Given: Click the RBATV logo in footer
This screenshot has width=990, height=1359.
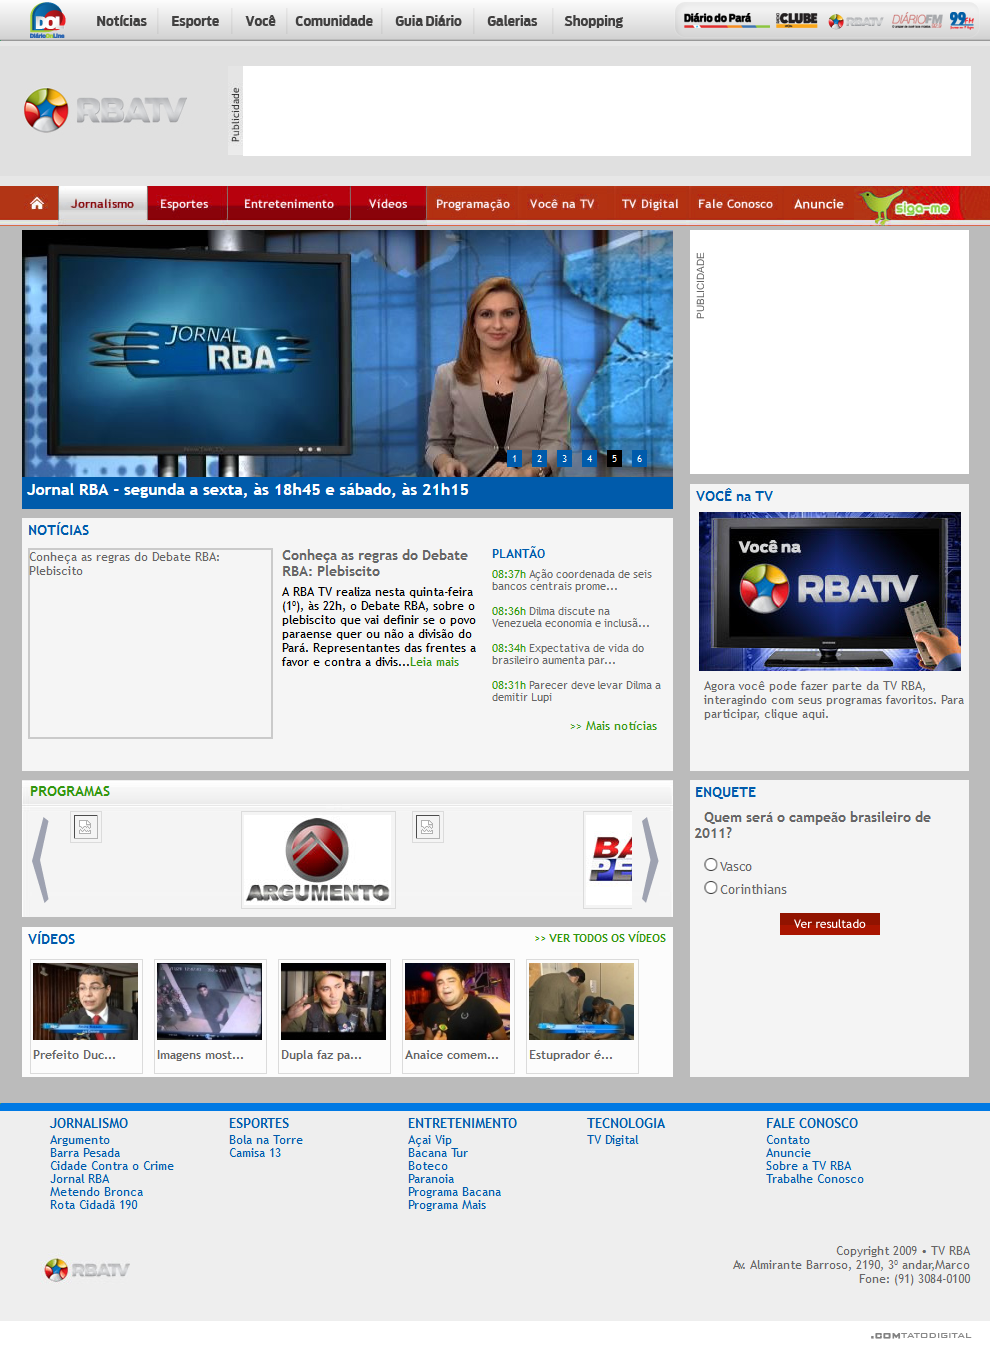Looking at the screenshot, I should [x=87, y=1270].
